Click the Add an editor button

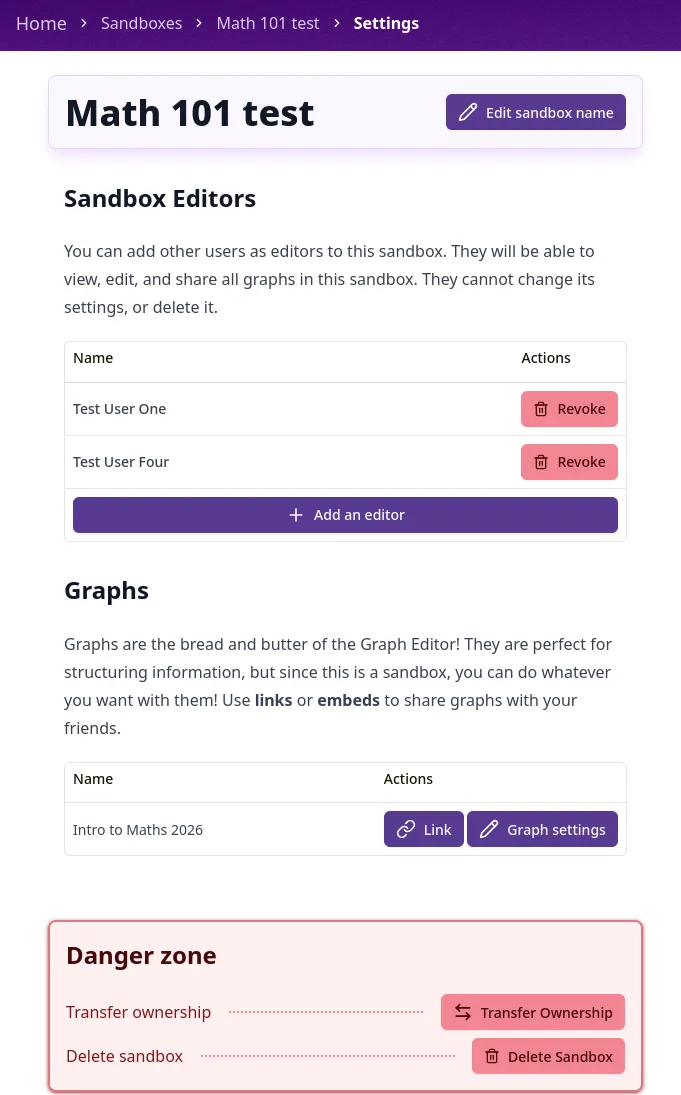pyautogui.click(x=345, y=515)
